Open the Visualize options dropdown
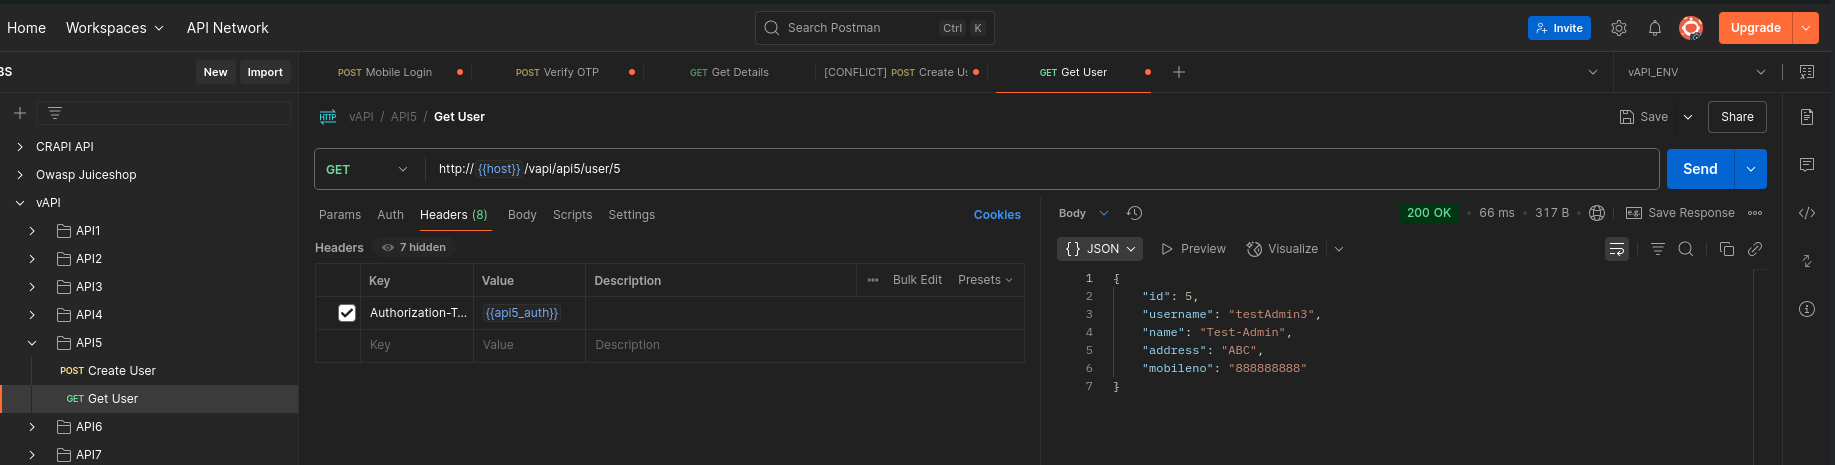Image resolution: width=1835 pixels, height=465 pixels. [x=1339, y=249]
